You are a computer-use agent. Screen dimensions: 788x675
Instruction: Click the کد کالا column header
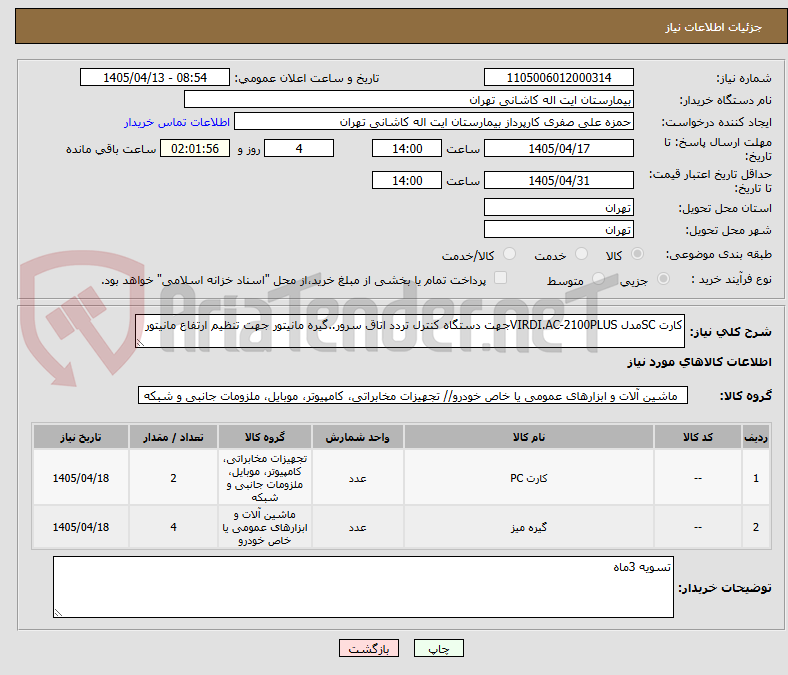[698, 437]
